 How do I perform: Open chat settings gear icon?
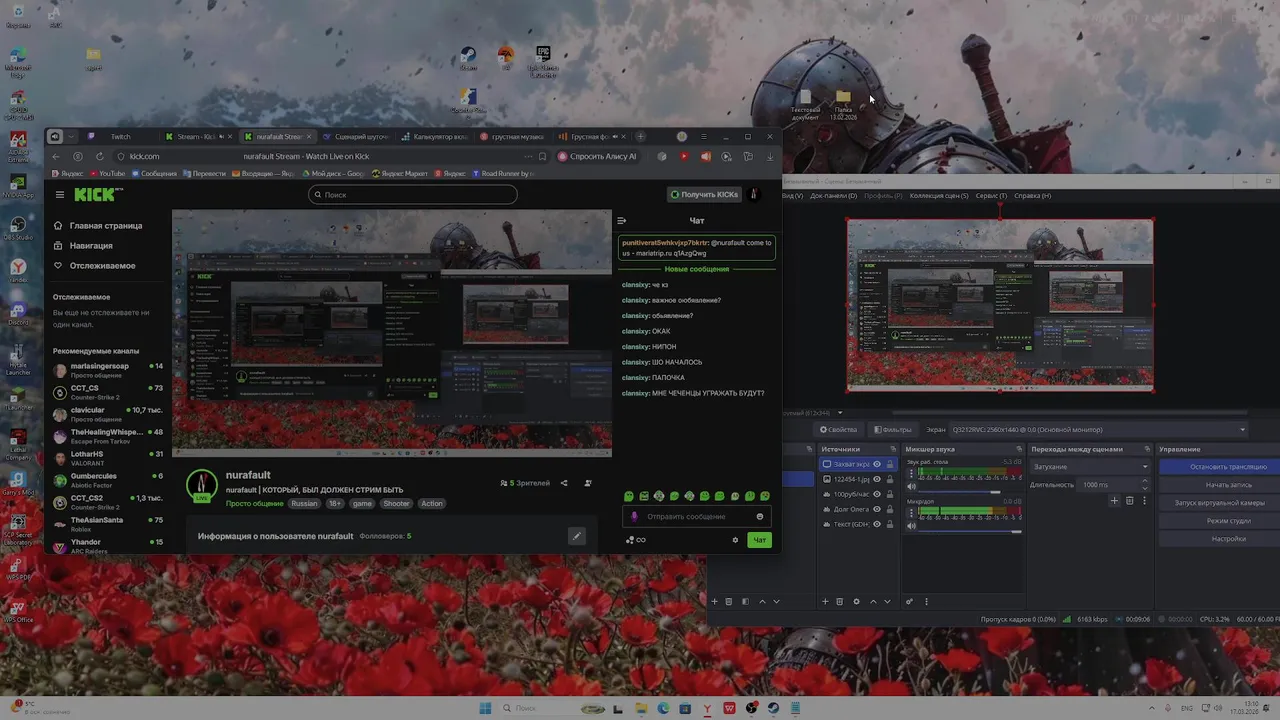click(735, 540)
